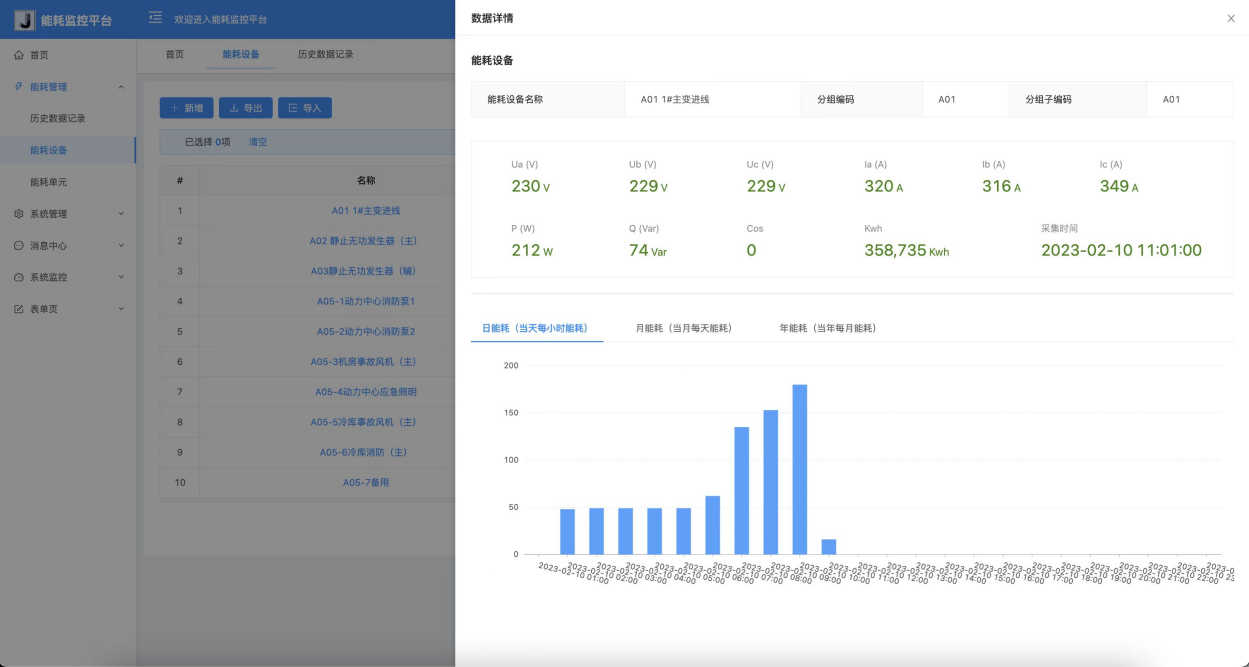
Task: Expand the 系统管理 sidebar menu
Action: coord(121,214)
